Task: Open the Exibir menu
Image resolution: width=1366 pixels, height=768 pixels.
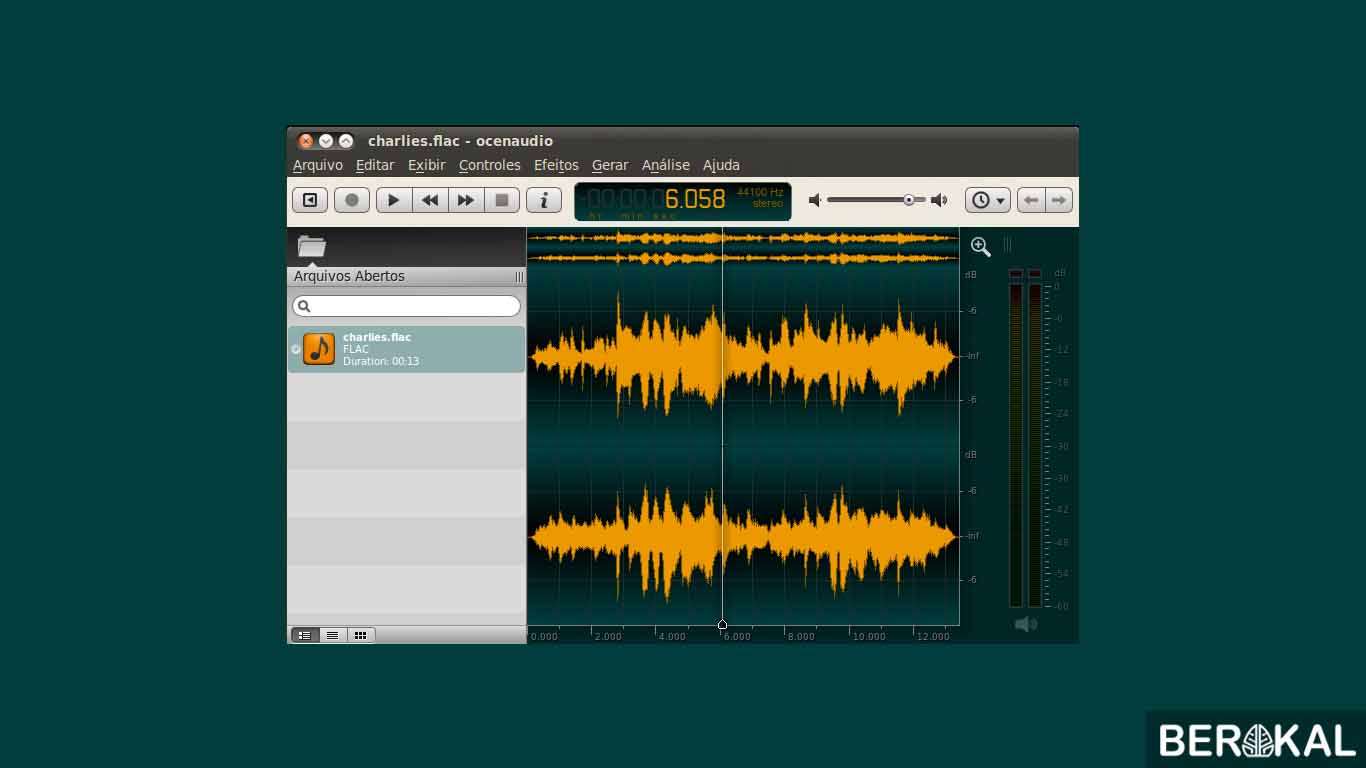Action: point(427,165)
